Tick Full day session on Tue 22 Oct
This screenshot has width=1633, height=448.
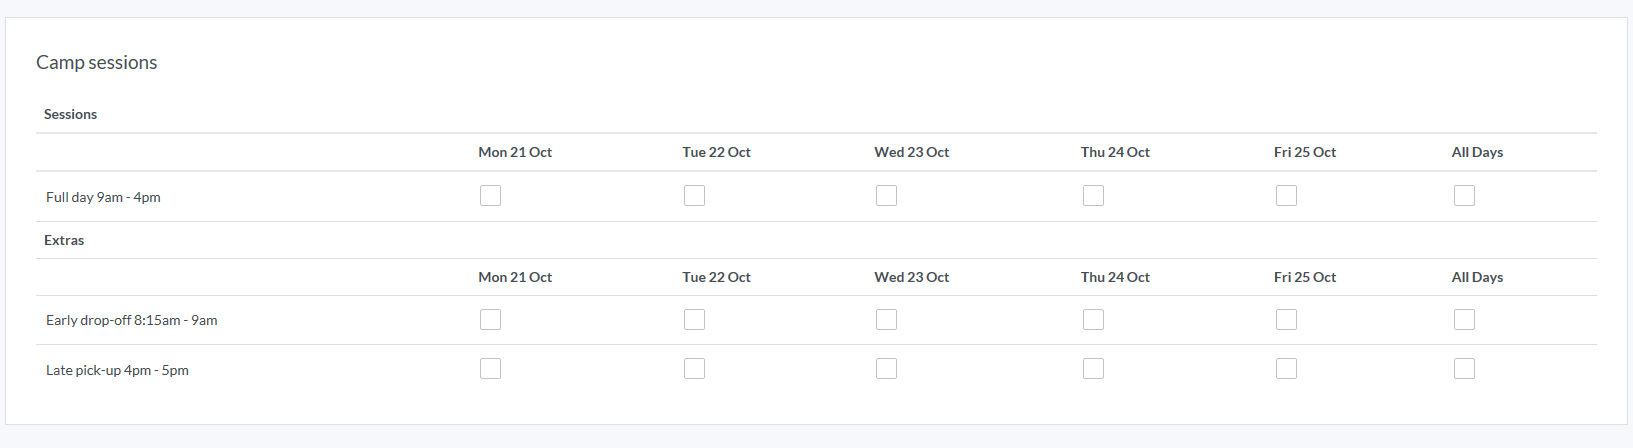click(x=694, y=196)
